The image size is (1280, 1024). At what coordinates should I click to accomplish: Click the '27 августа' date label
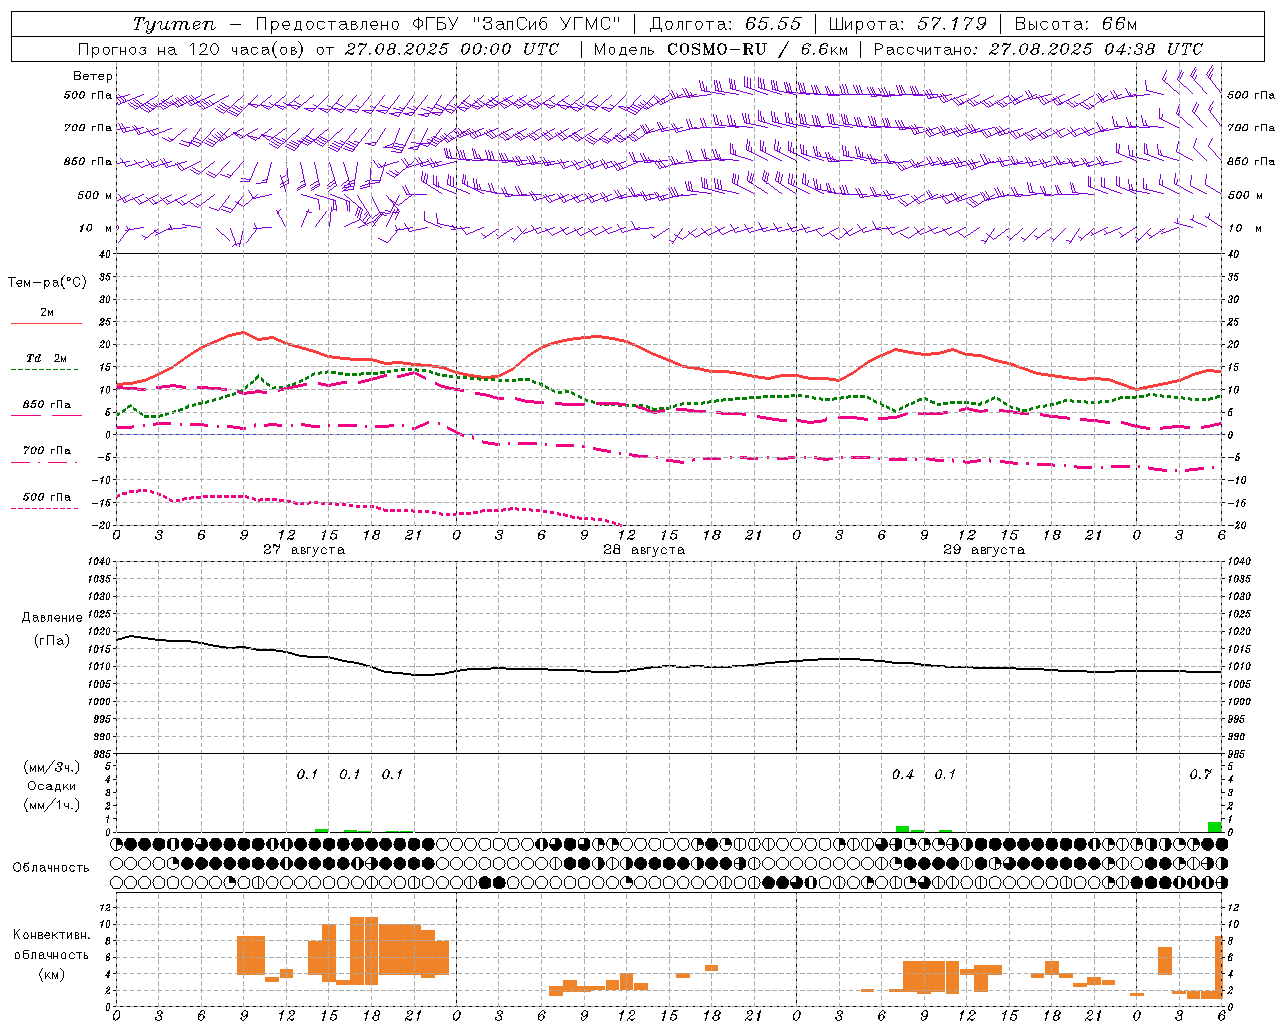[304, 550]
